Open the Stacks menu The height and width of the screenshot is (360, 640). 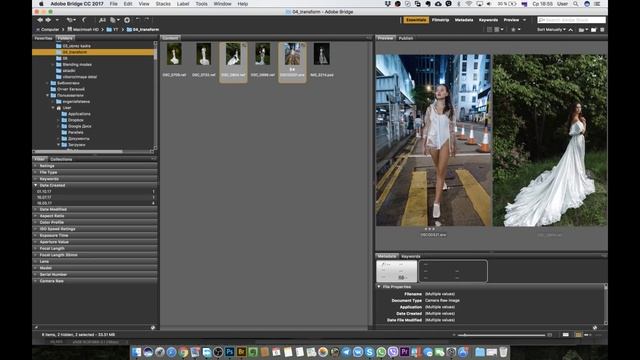pos(163,4)
